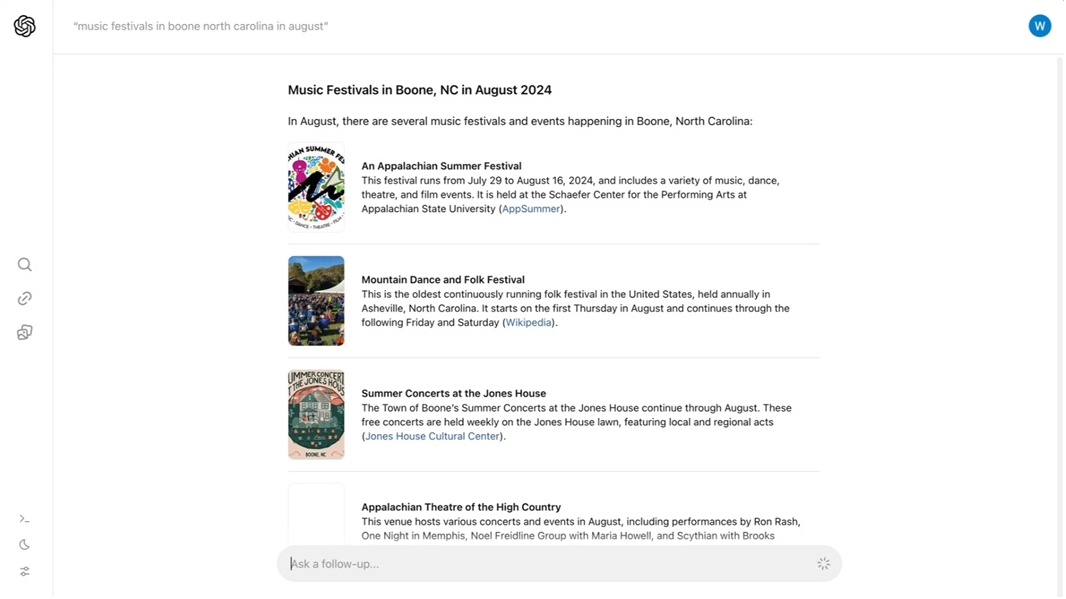This screenshot has height=599, width=1066.
Task: Select the "Summer Concerts at the Jones House" title
Action: point(453,394)
